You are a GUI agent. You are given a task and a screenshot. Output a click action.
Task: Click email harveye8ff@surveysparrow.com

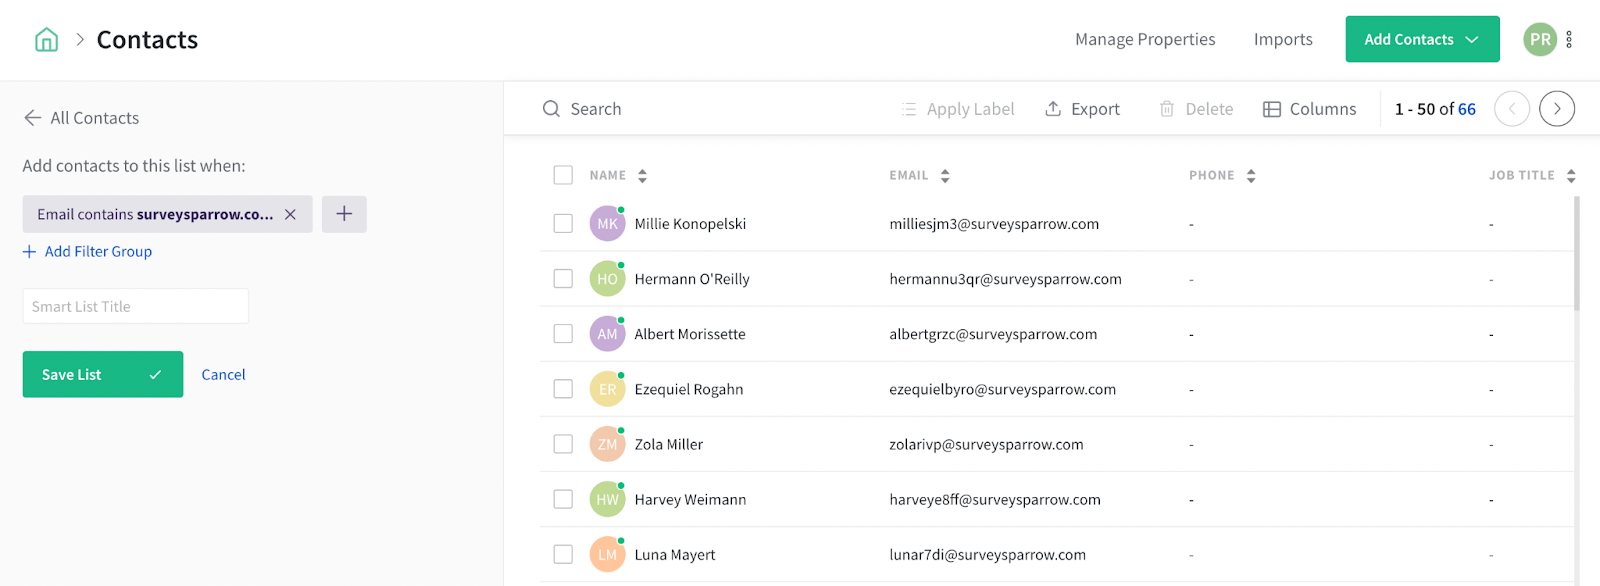coord(995,499)
